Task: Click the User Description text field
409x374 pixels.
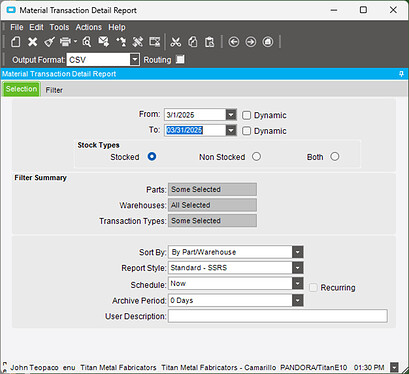Action: click(x=278, y=316)
